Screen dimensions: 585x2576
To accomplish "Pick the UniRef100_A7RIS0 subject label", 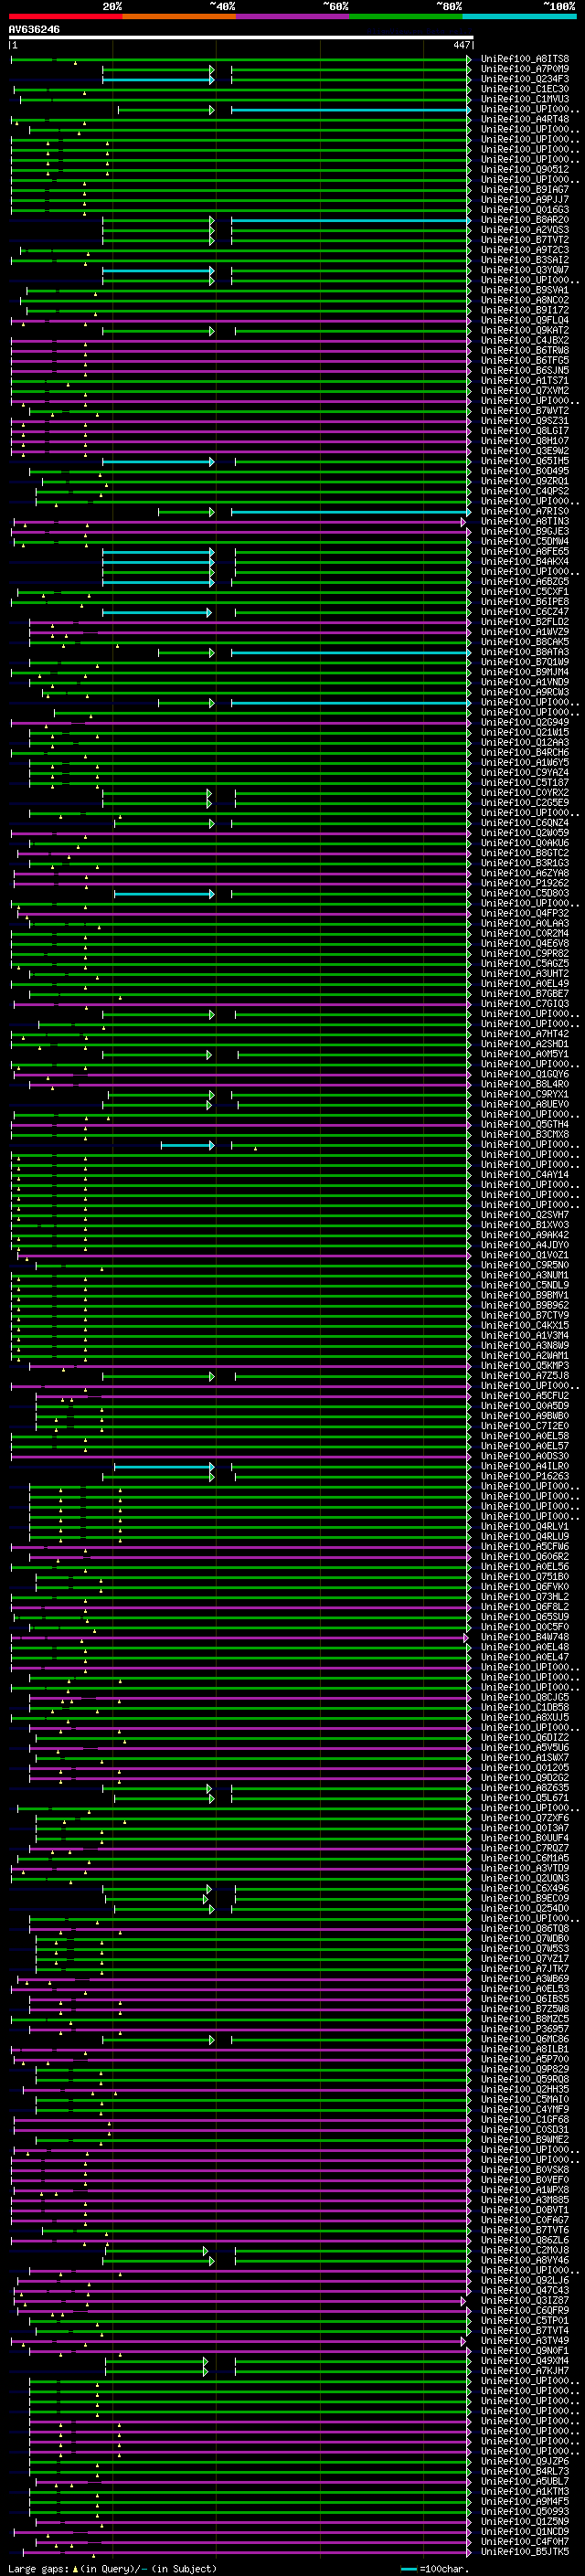I will click(x=525, y=511).
